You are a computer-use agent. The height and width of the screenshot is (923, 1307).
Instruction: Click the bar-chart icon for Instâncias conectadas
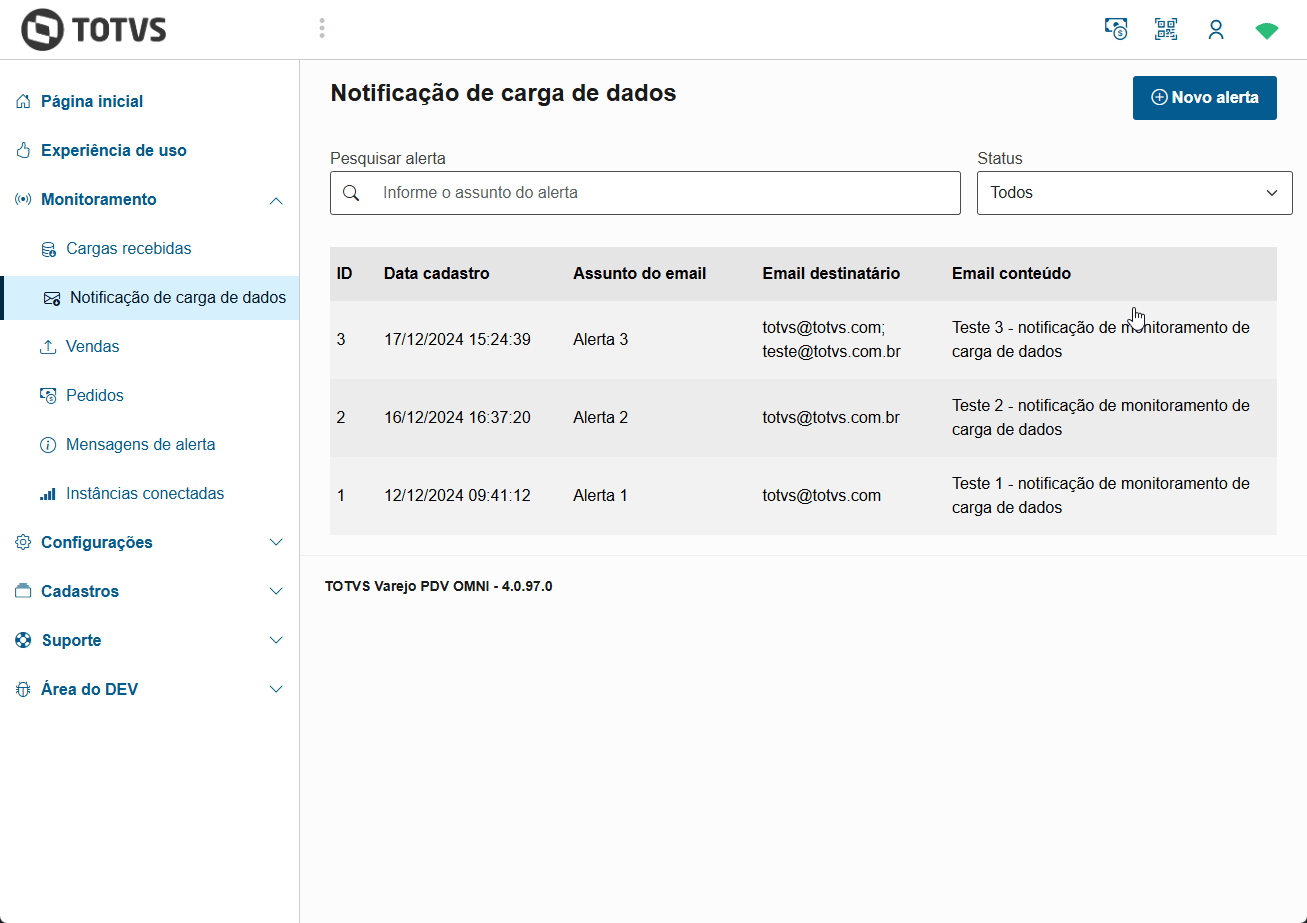pos(48,492)
